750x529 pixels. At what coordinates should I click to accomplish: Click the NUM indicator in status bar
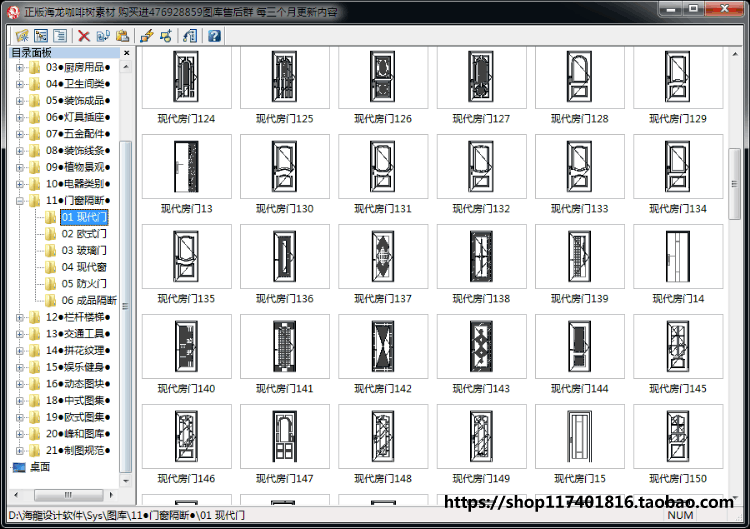[680, 515]
